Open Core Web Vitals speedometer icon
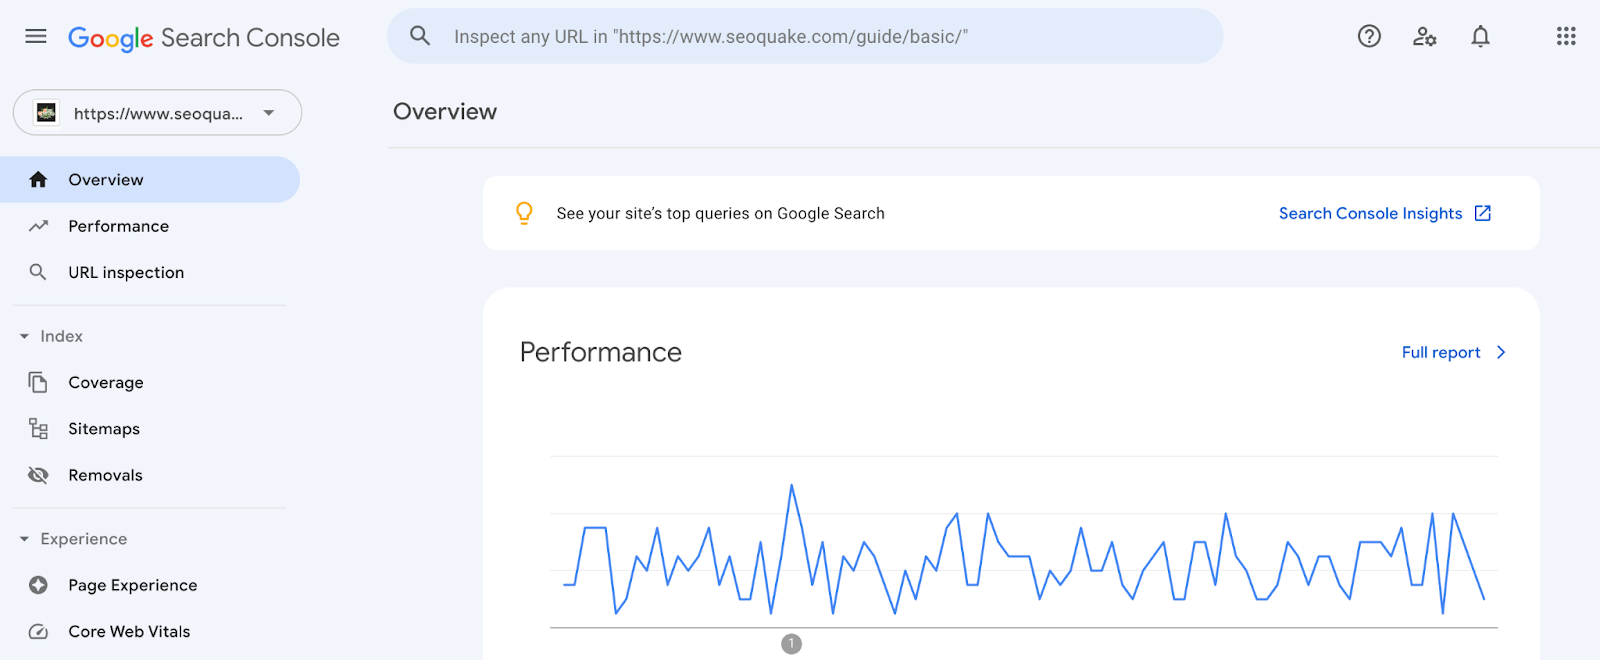1600x660 pixels. coord(37,631)
